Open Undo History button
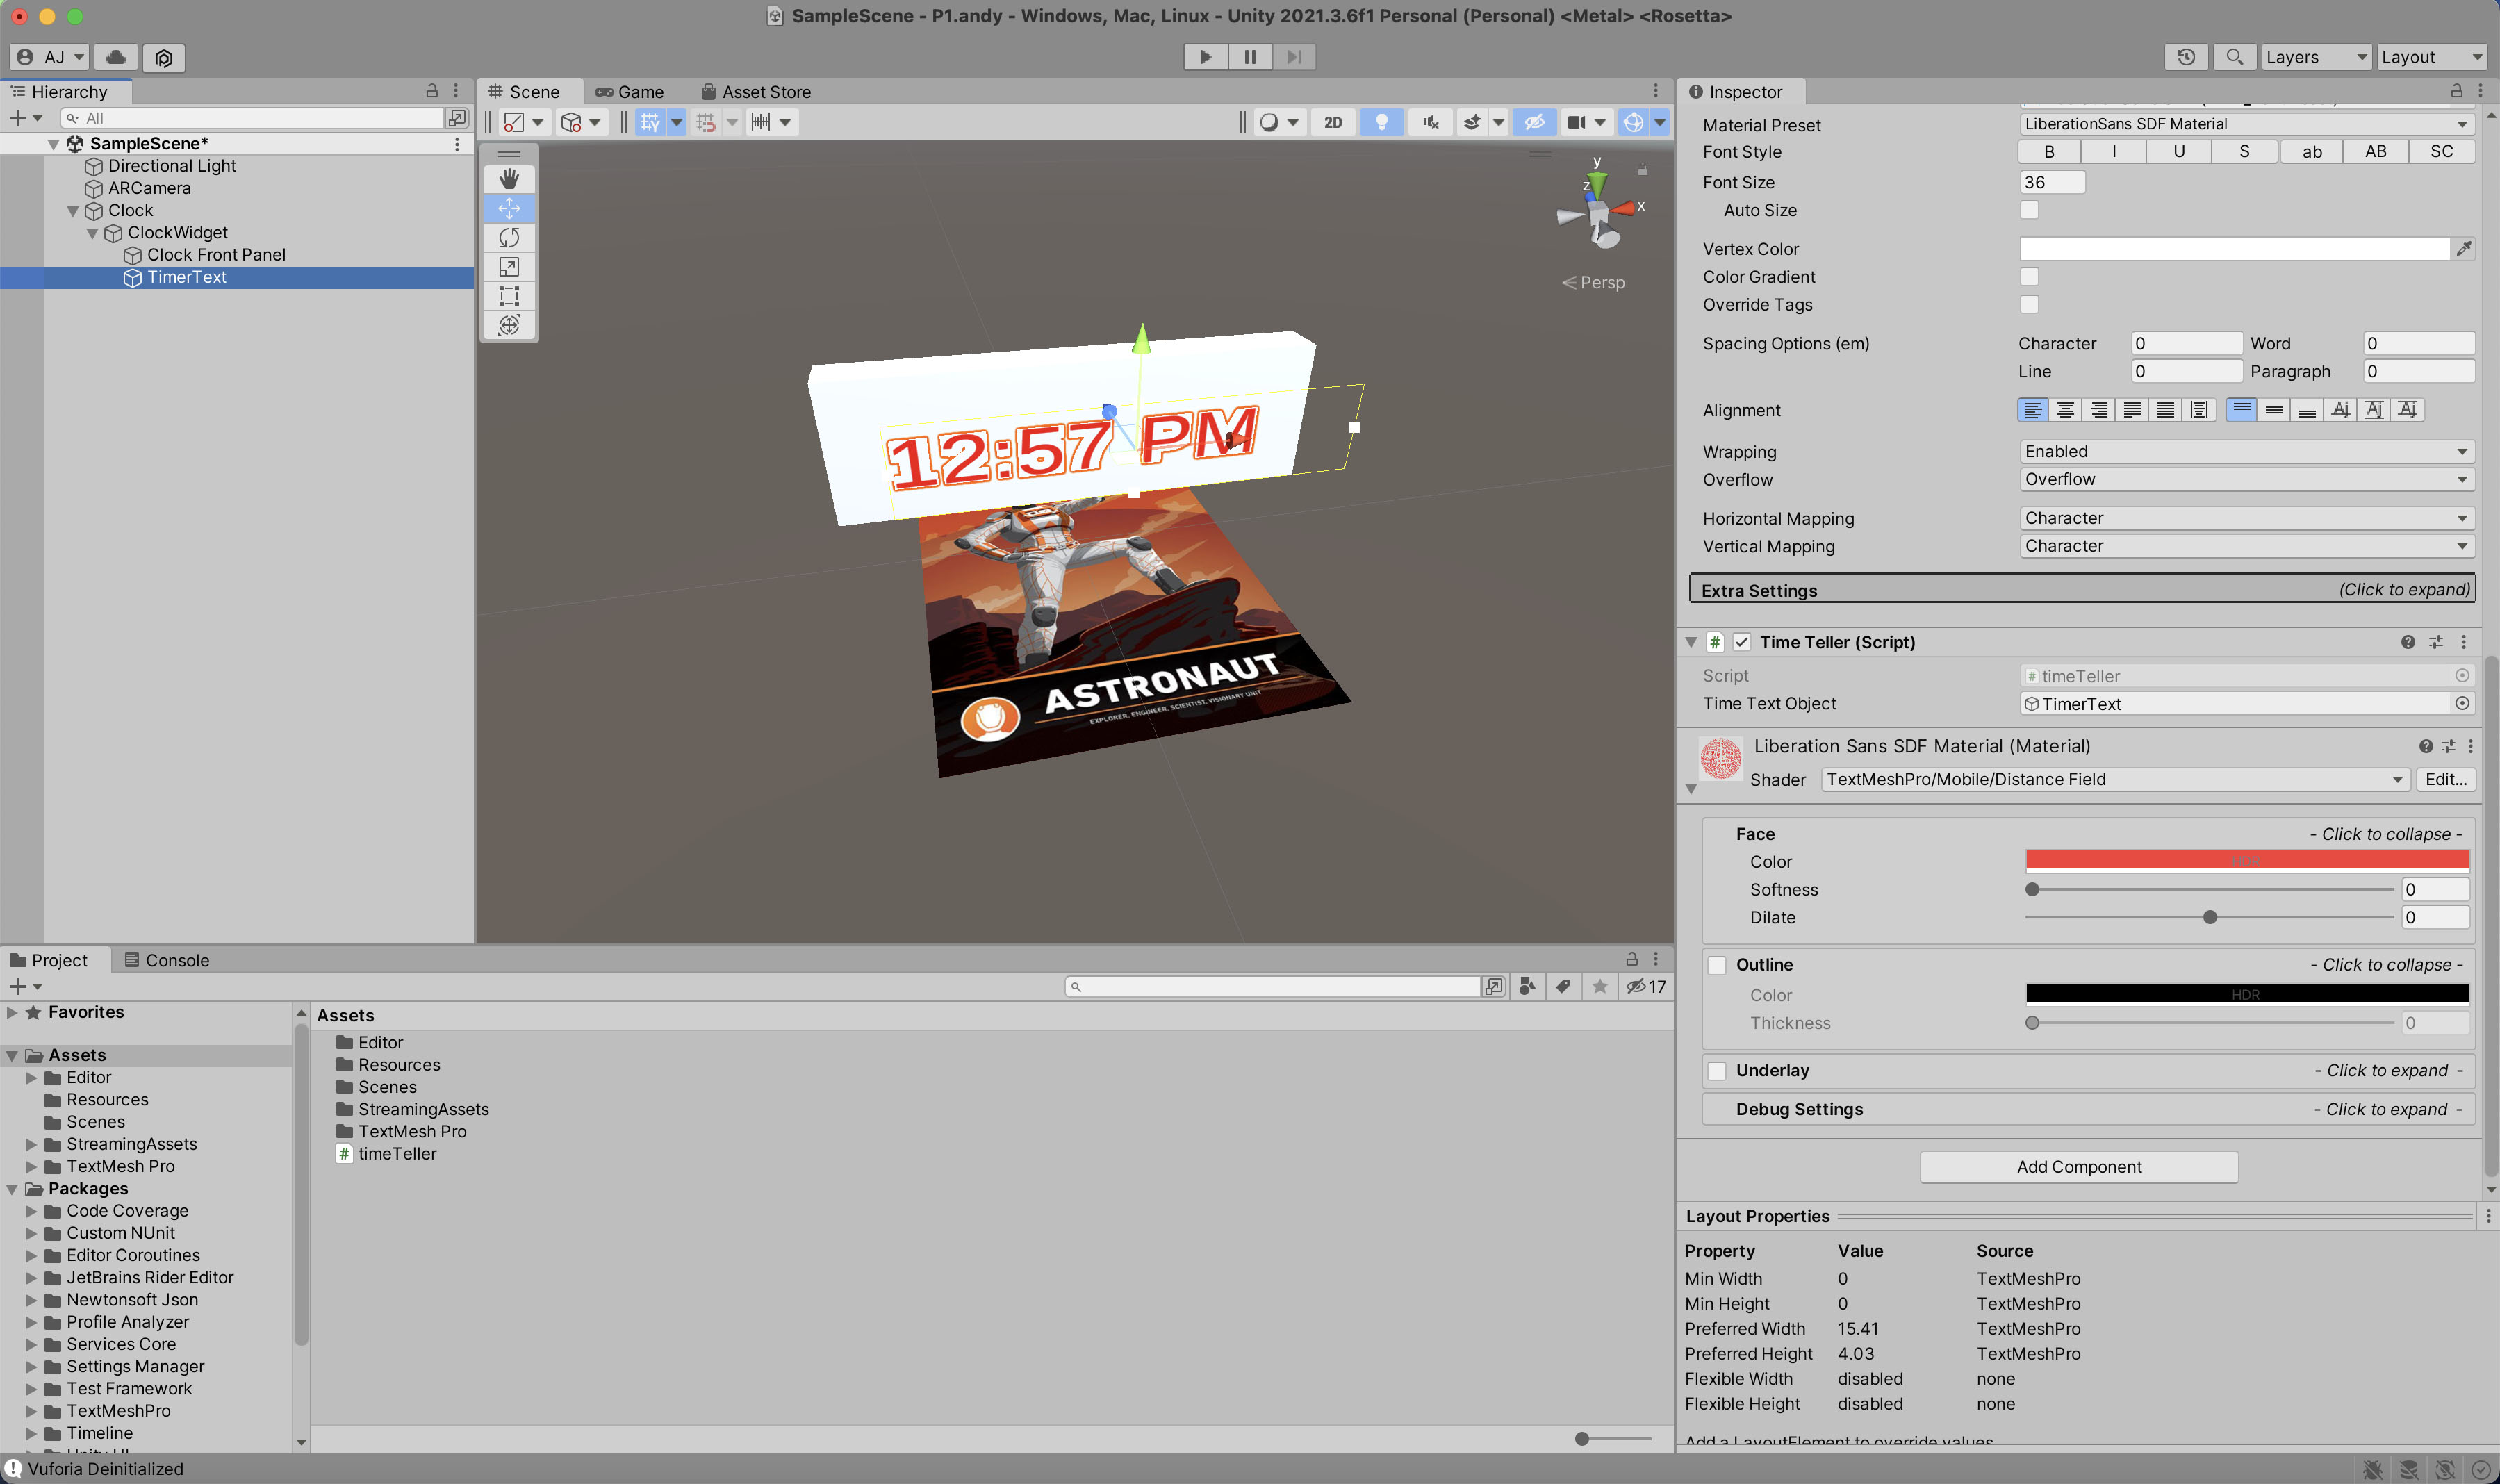Screen dimensions: 2500x1484 [x=2186, y=57]
